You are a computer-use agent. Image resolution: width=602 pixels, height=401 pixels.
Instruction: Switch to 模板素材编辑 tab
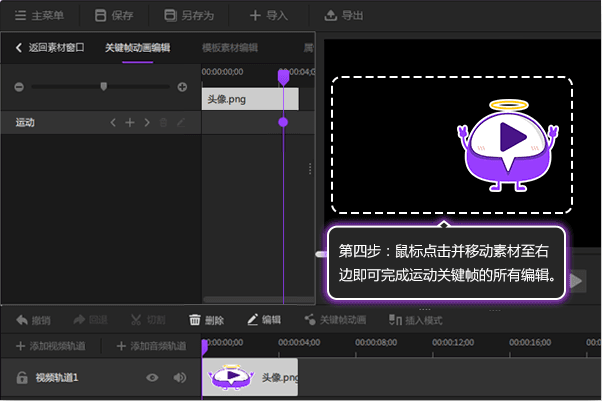229,47
